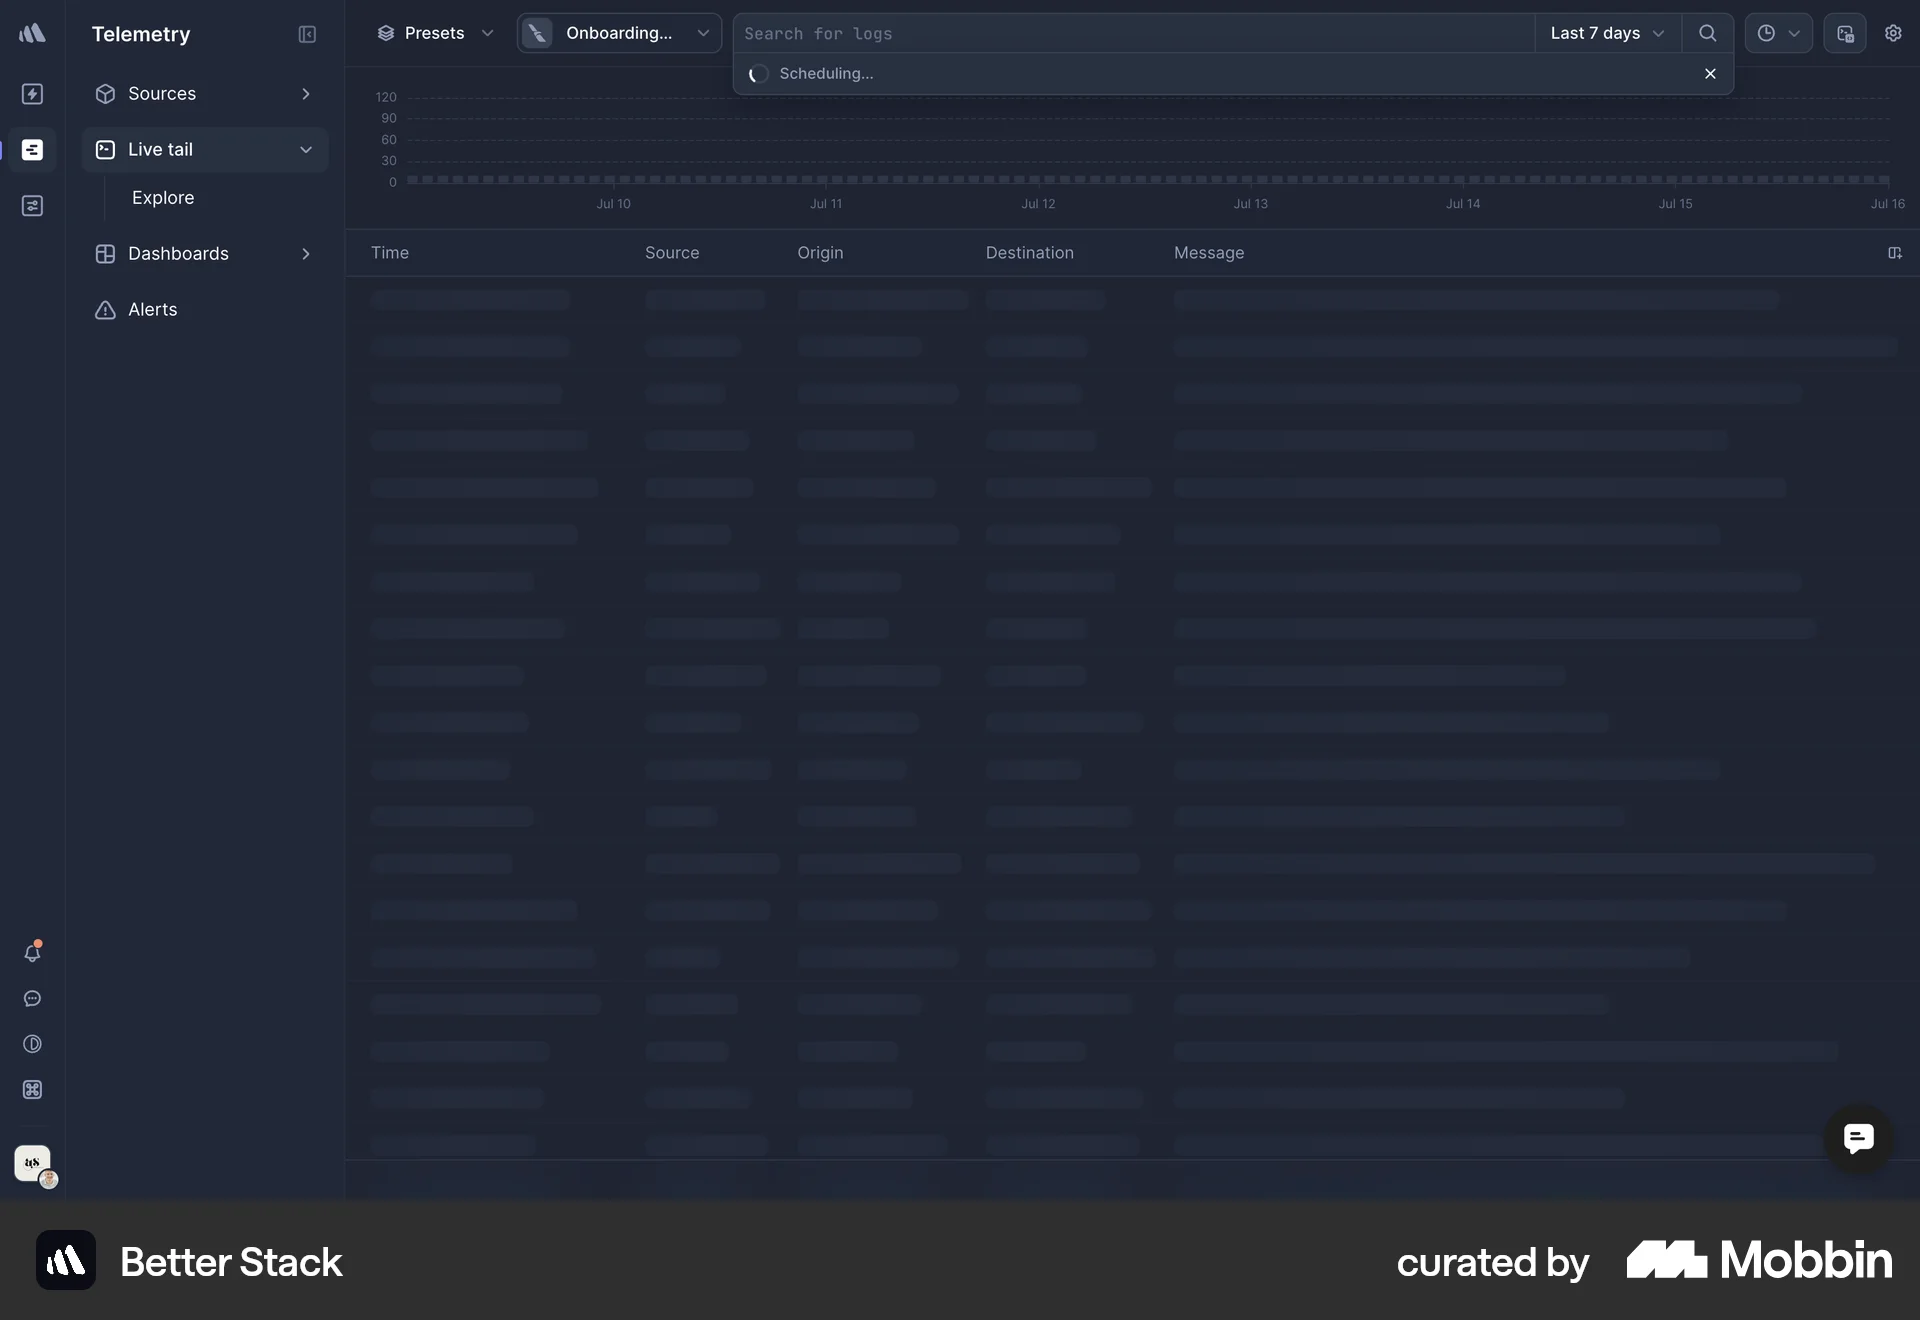Toggle the live tail clock control

[1778, 33]
